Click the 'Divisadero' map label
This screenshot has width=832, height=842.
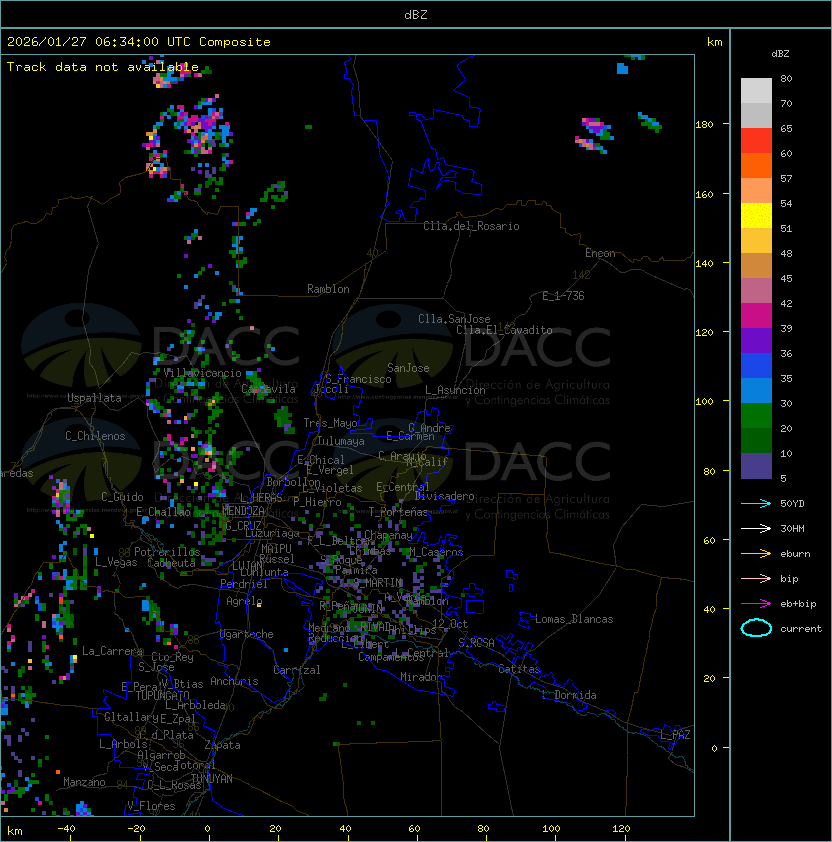tap(445, 496)
